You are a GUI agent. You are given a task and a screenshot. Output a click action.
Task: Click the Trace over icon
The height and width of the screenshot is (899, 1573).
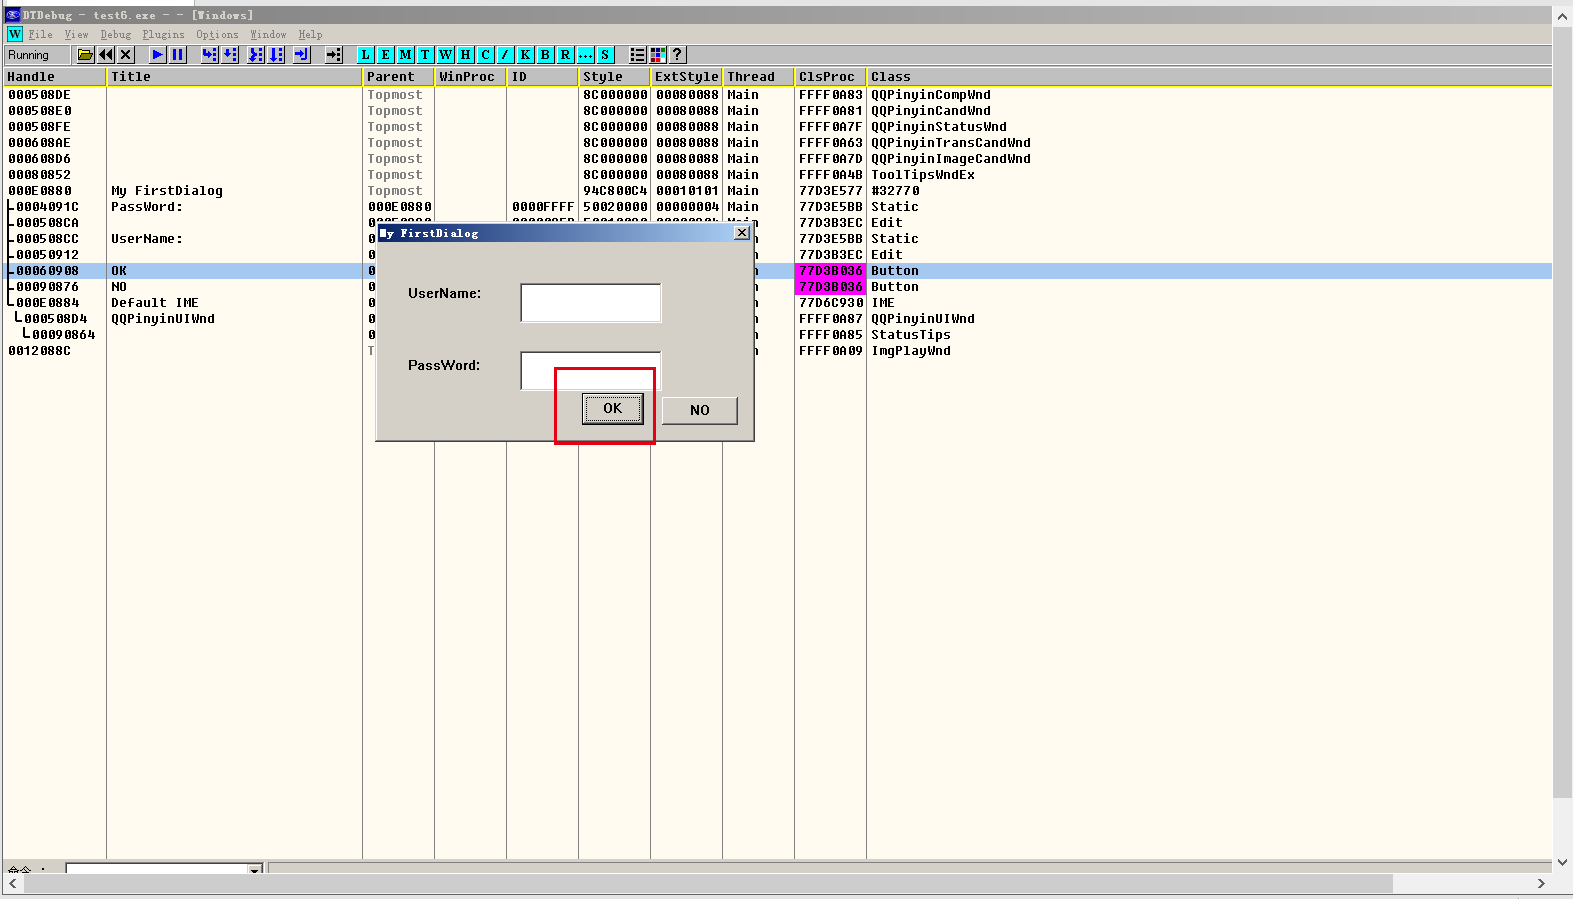coord(276,55)
